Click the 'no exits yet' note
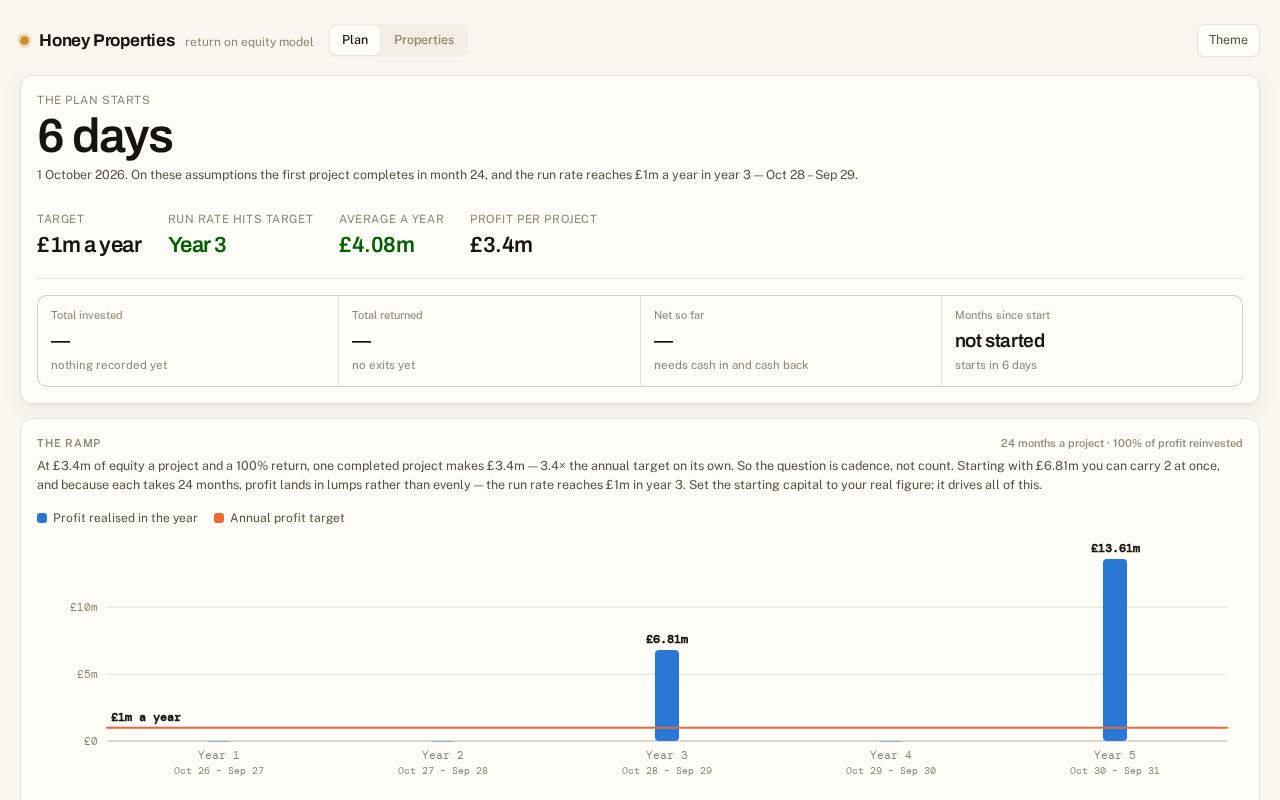1280x800 pixels. [383, 365]
